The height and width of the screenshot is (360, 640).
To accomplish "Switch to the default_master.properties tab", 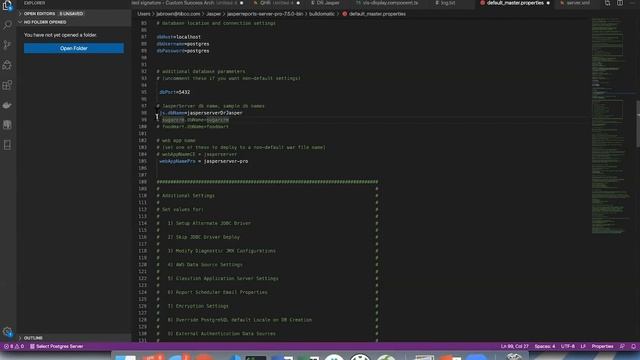I will pos(515,3).
